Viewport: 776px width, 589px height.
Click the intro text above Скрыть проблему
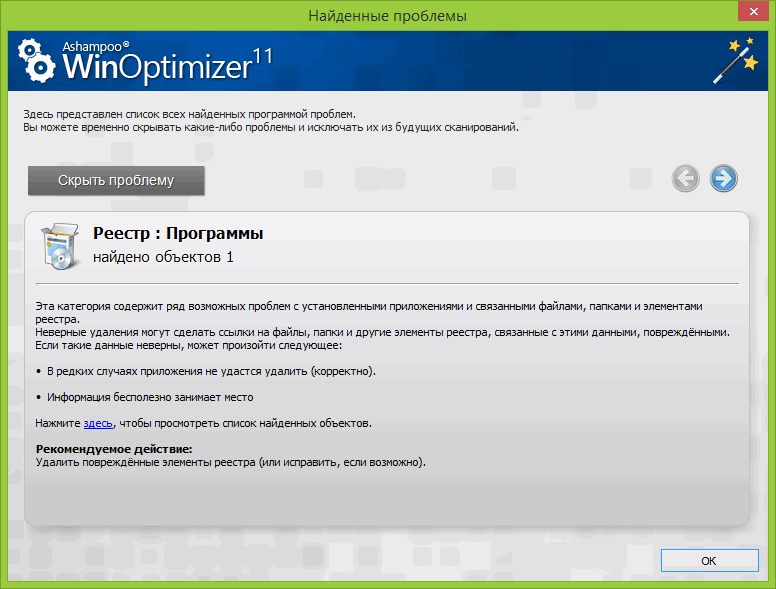point(270,121)
